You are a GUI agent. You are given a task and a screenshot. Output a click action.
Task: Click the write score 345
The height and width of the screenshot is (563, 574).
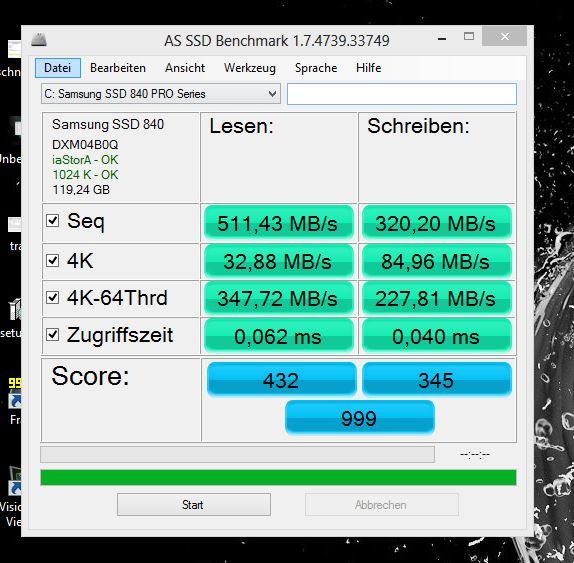[436, 379]
